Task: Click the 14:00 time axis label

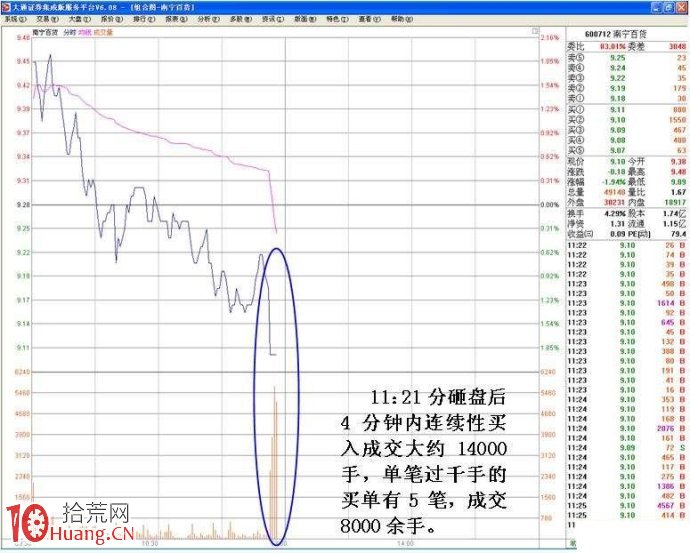Action: coord(405,543)
